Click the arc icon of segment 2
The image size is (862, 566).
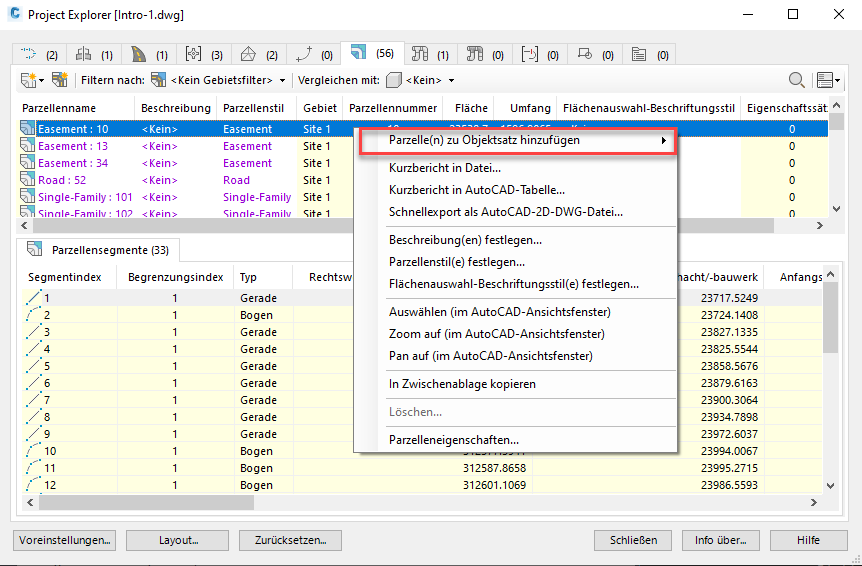click(34, 315)
